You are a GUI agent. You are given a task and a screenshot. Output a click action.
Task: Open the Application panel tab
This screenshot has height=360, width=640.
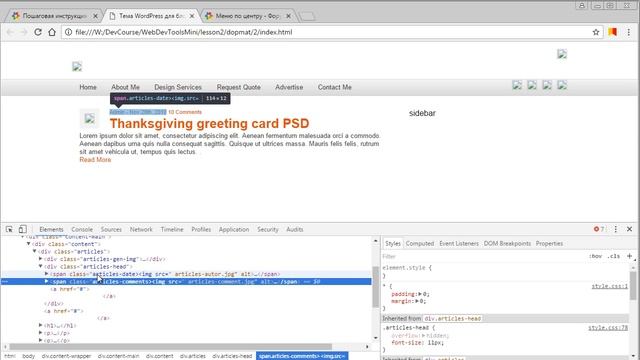tap(234, 229)
